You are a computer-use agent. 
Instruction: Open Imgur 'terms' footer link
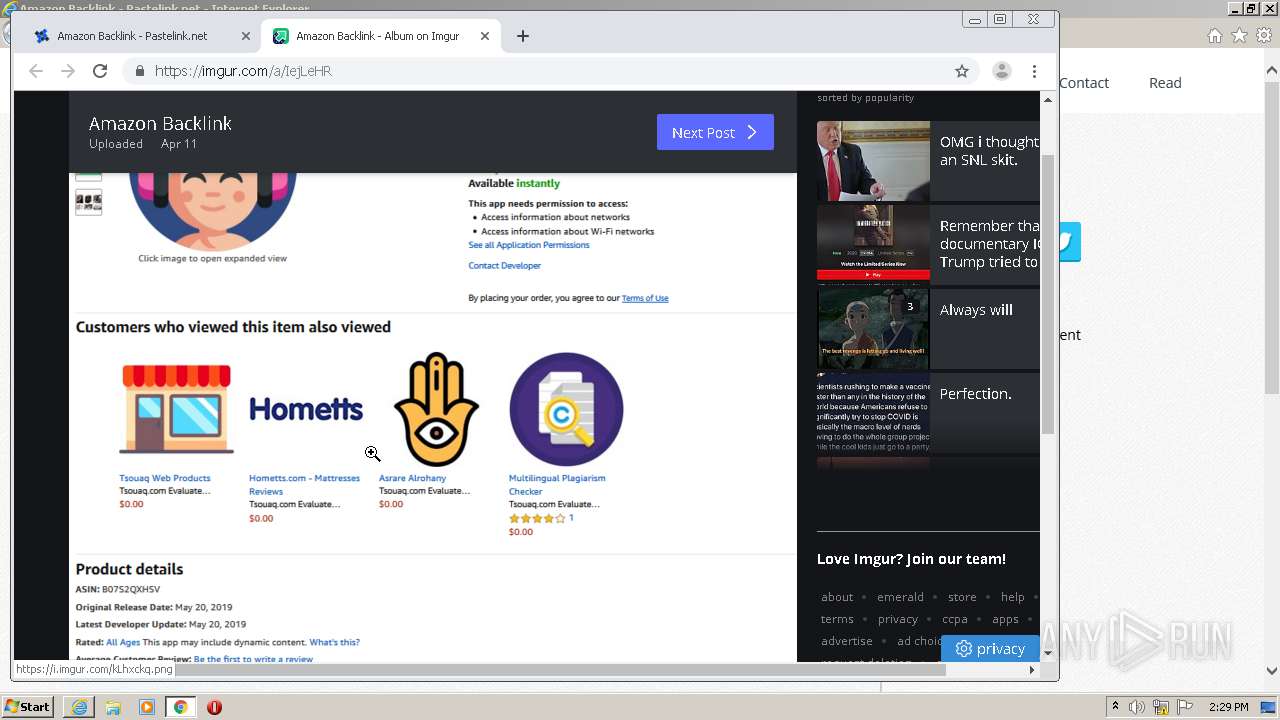837,619
